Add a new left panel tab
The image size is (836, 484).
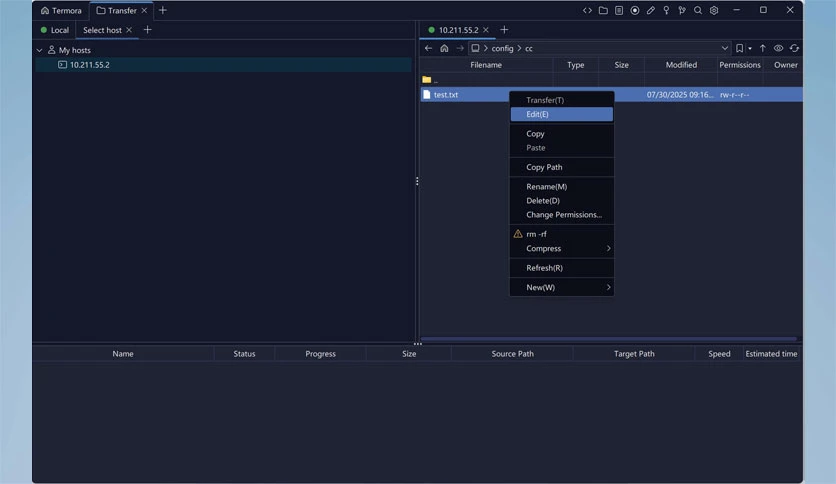(x=148, y=30)
